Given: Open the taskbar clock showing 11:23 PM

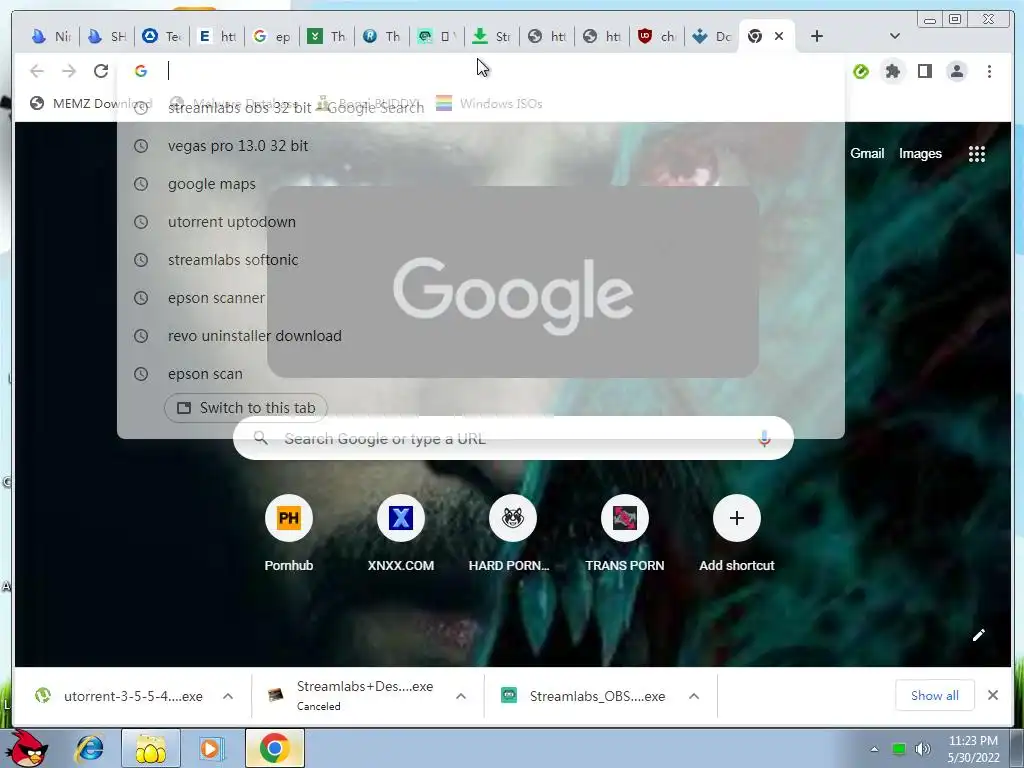Looking at the screenshot, I should [973, 749].
